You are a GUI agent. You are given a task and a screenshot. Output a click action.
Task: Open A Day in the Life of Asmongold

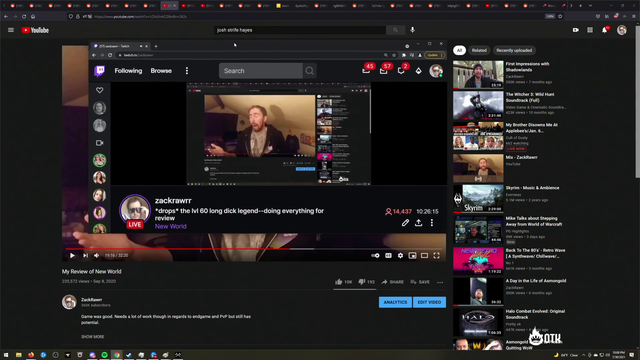pos(478,291)
